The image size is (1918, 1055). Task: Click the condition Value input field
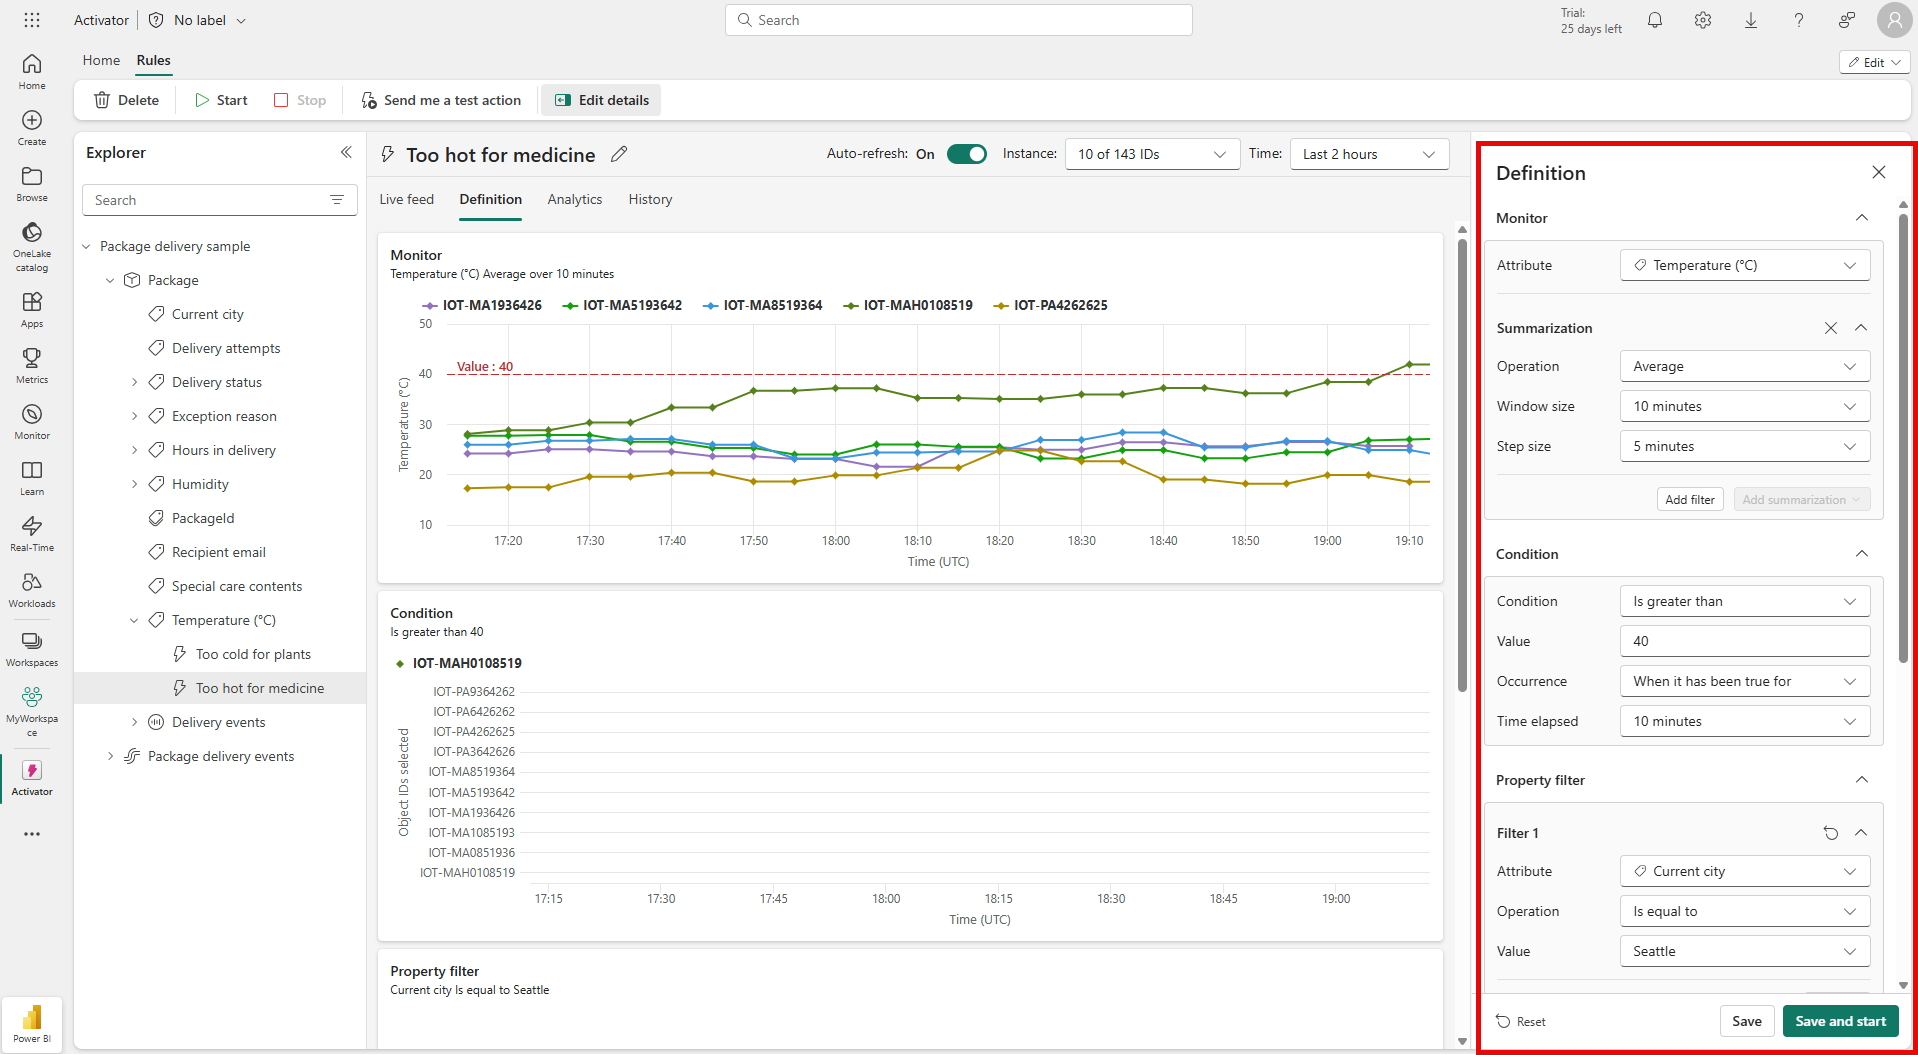click(x=1744, y=641)
